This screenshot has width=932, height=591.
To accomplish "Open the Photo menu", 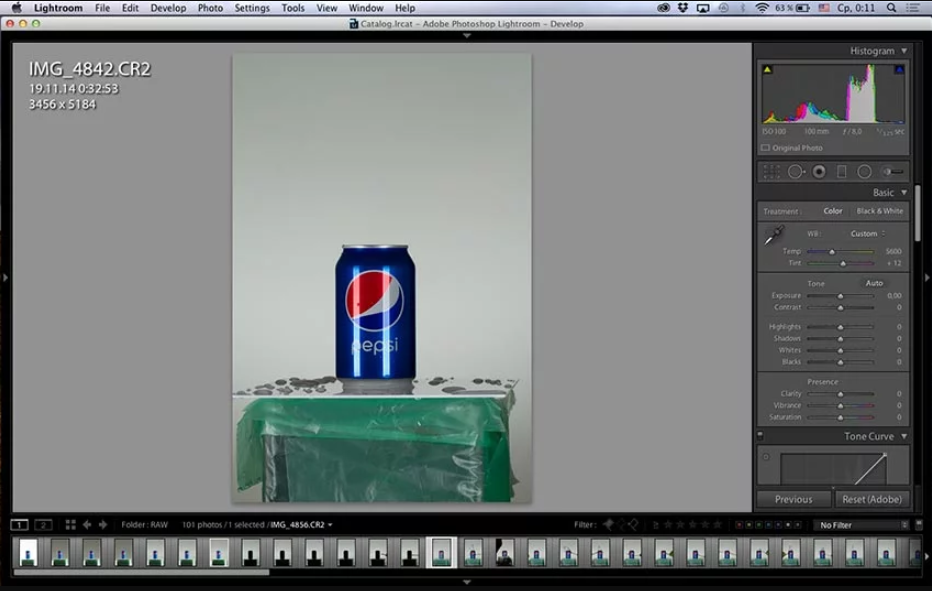I will 210,8.
